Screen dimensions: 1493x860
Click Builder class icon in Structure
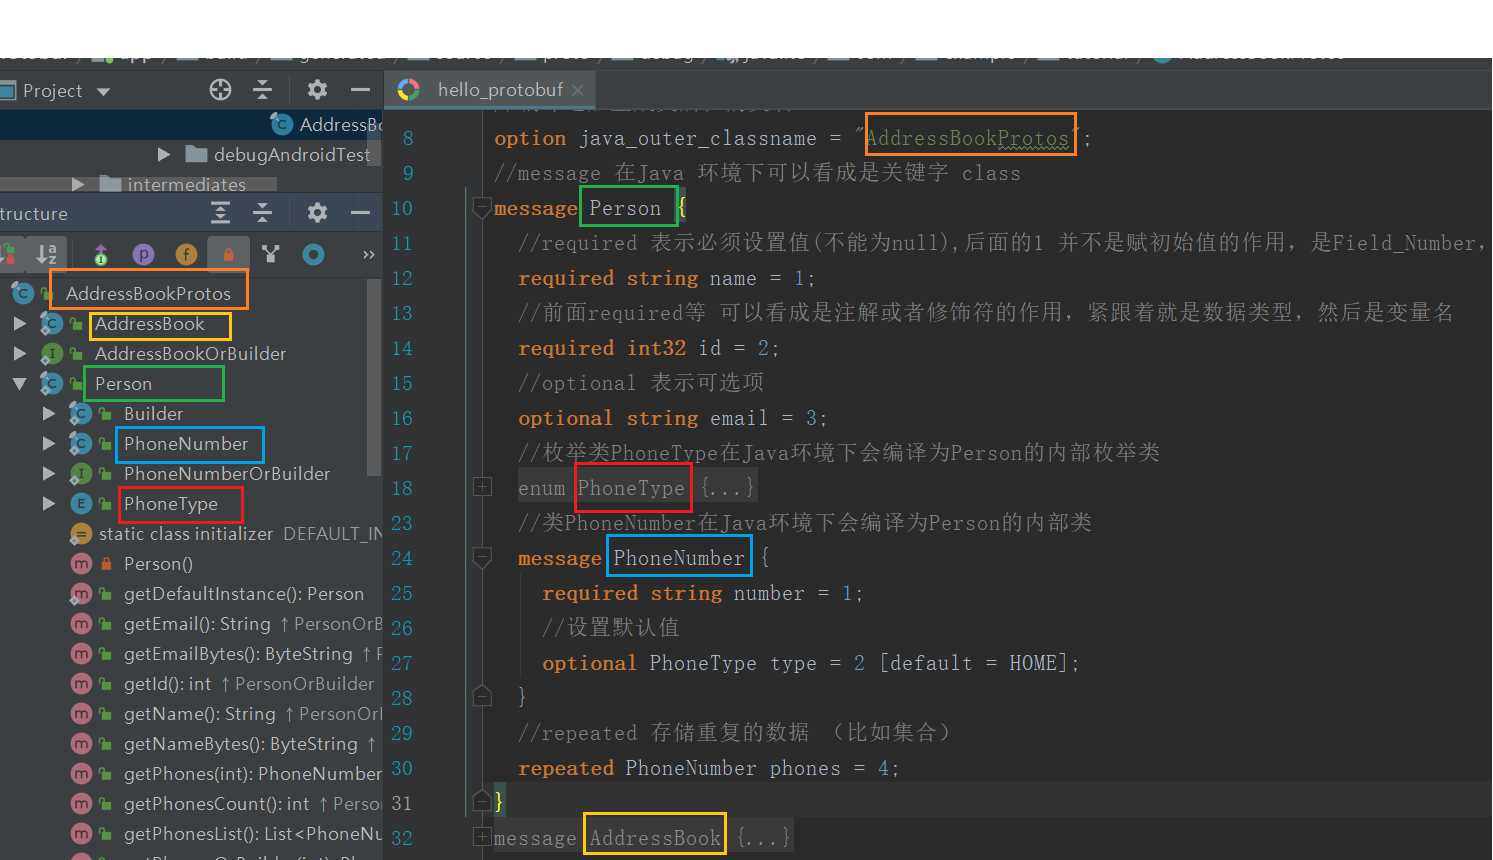(81, 413)
